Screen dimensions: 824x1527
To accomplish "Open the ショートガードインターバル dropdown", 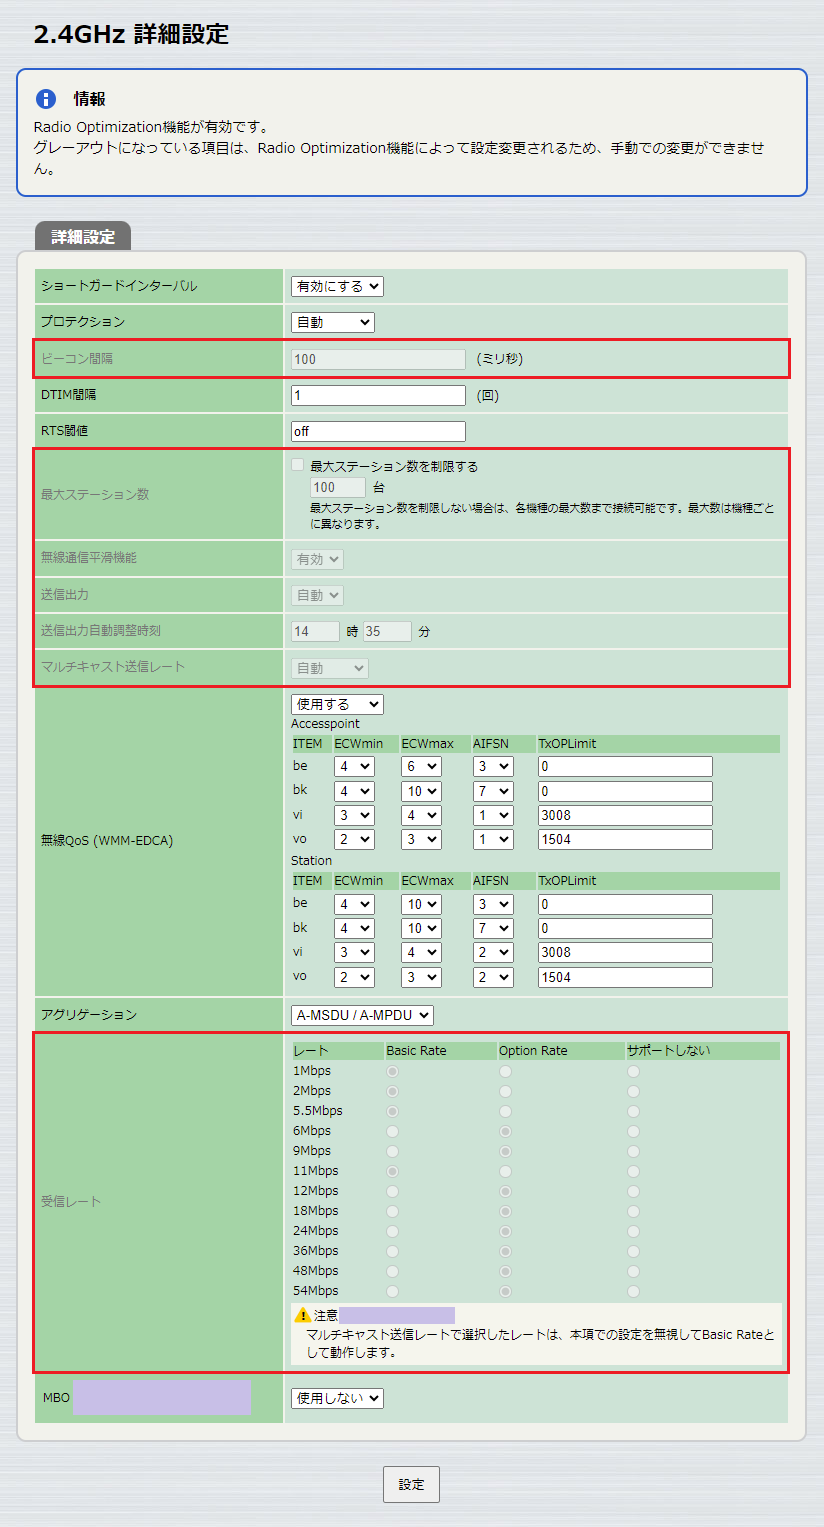I will click(337, 285).
